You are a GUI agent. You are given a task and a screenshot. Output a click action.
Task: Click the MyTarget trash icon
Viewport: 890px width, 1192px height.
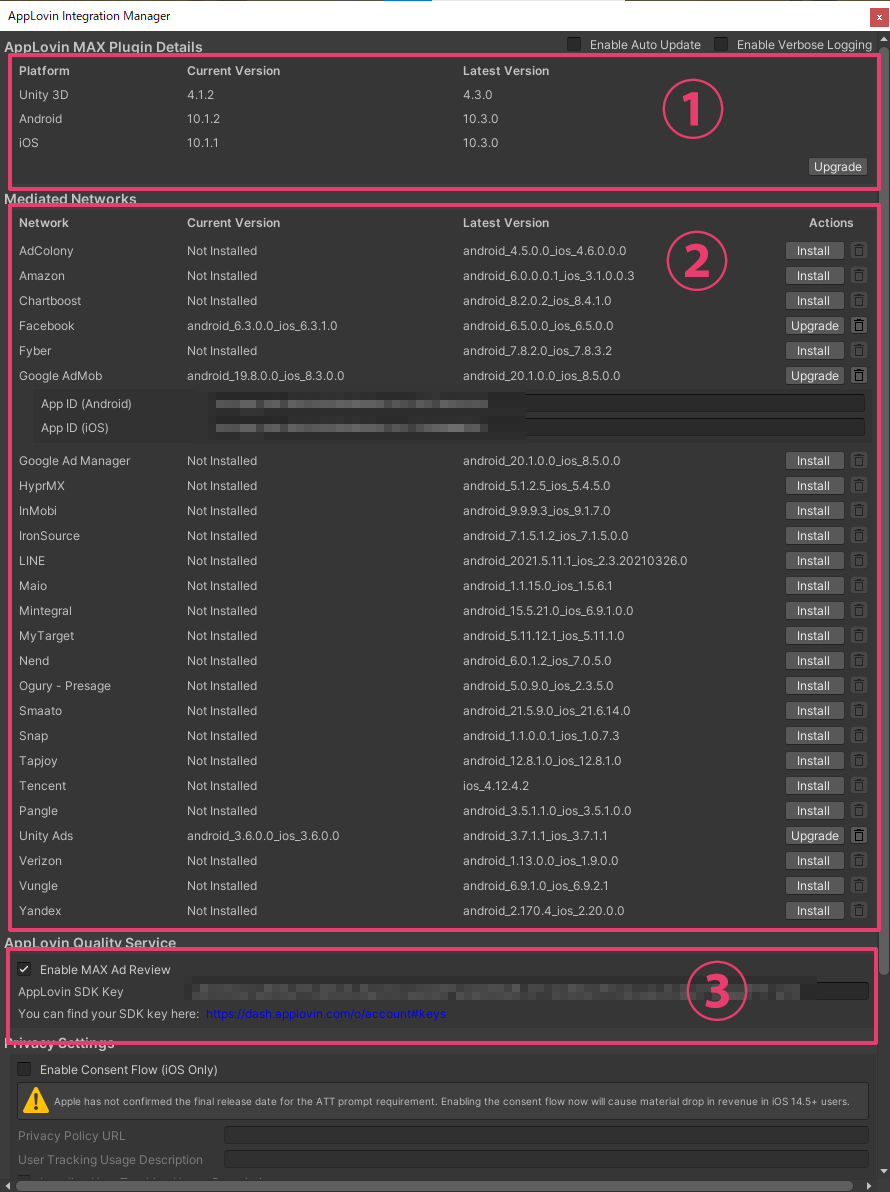(858, 636)
